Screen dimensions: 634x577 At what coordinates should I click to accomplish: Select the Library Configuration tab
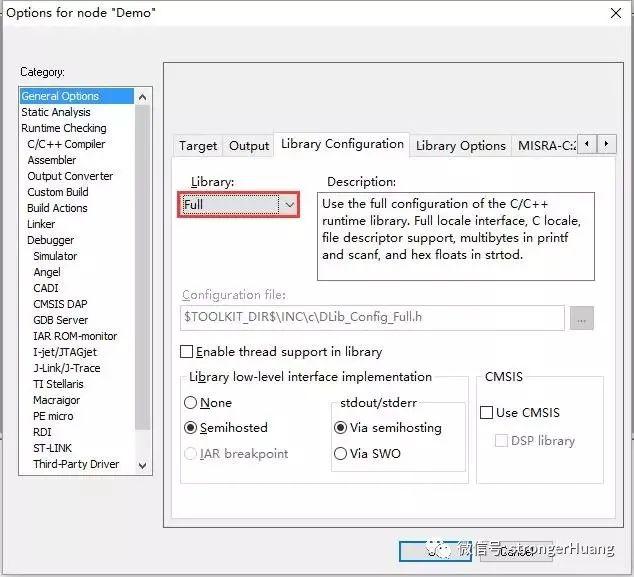point(342,144)
